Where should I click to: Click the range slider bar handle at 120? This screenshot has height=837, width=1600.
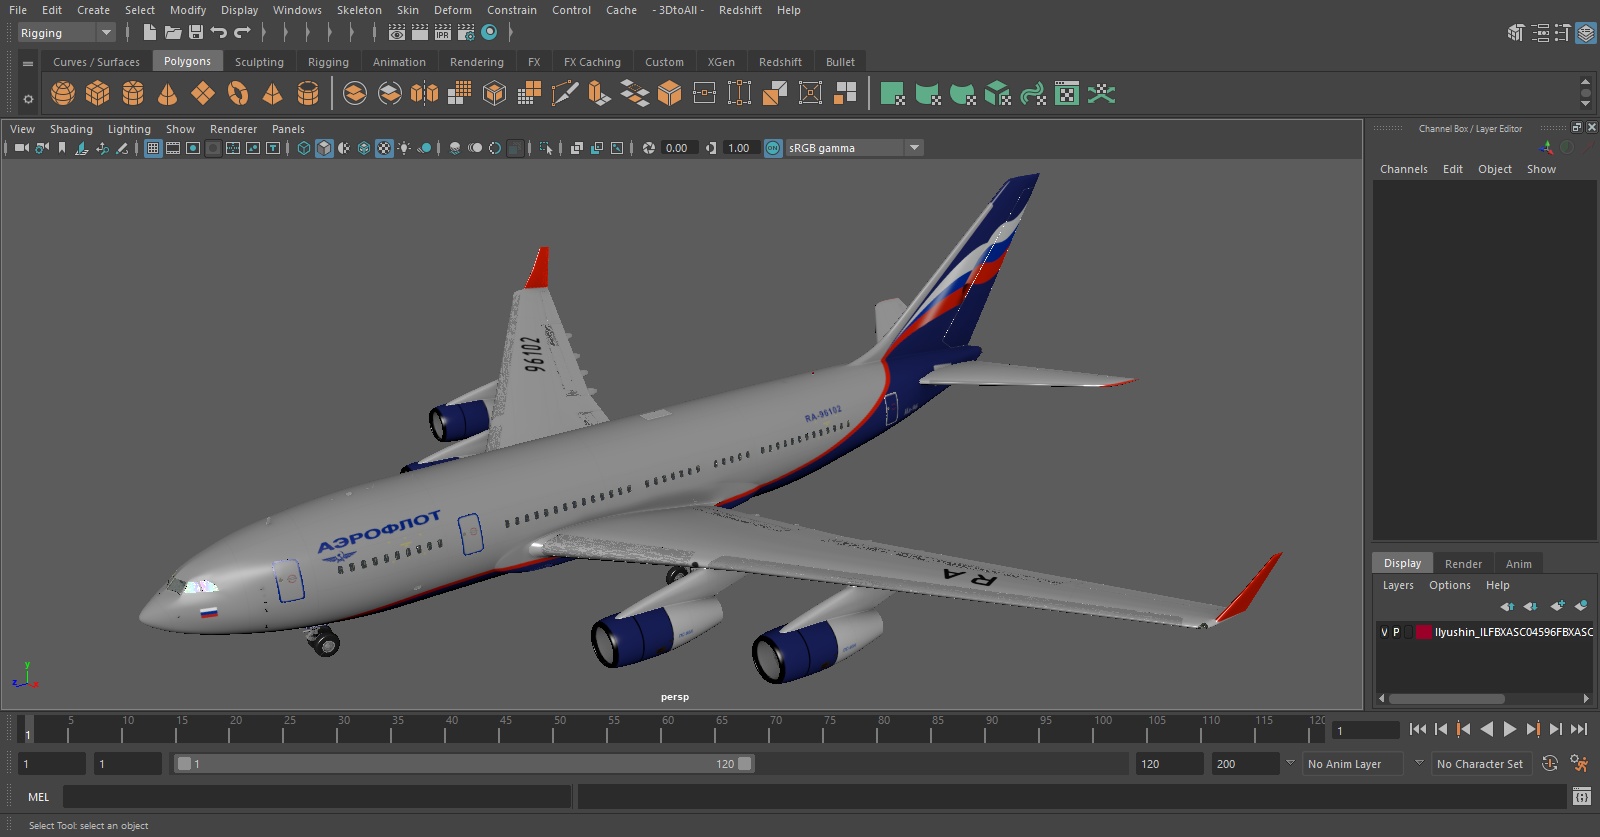pyautogui.click(x=745, y=764)
